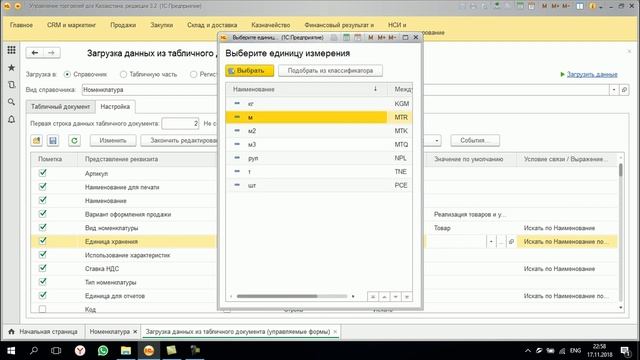Move selected unit down one row
The width and height of the screenshot is (640, 360).
click(x=396, y=297)
